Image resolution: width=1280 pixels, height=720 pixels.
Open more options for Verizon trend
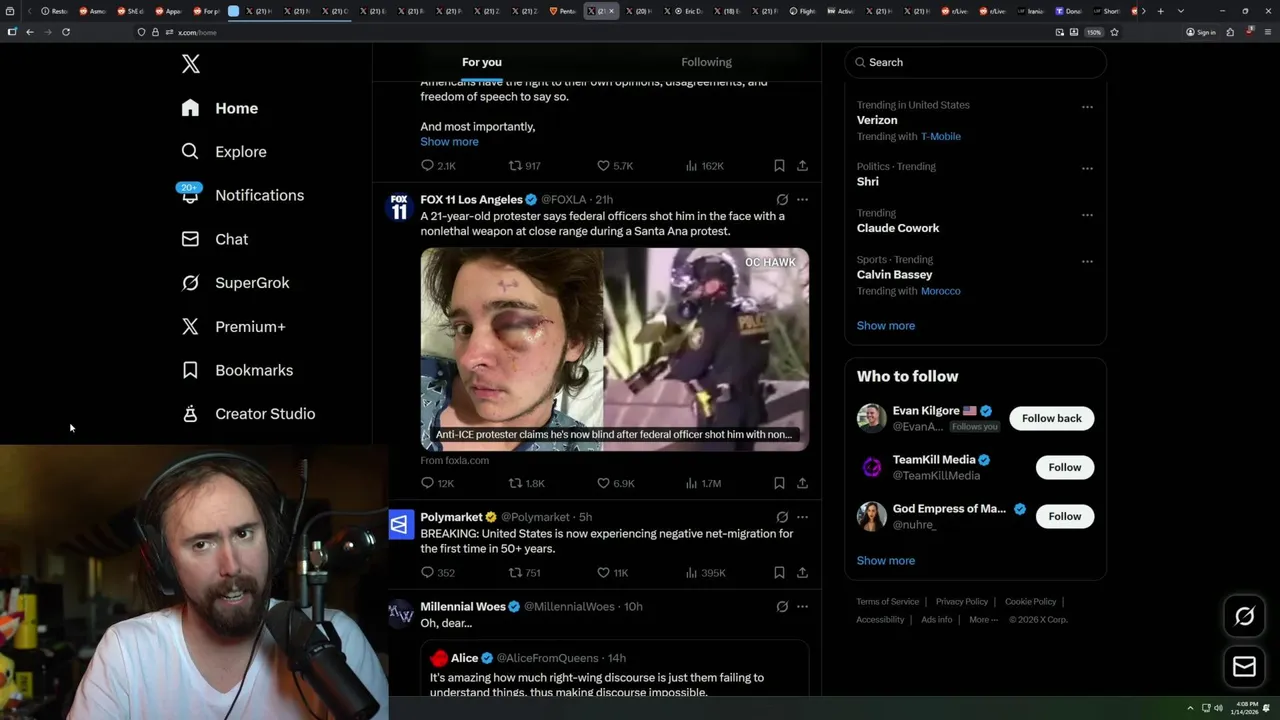(1087, 107)
